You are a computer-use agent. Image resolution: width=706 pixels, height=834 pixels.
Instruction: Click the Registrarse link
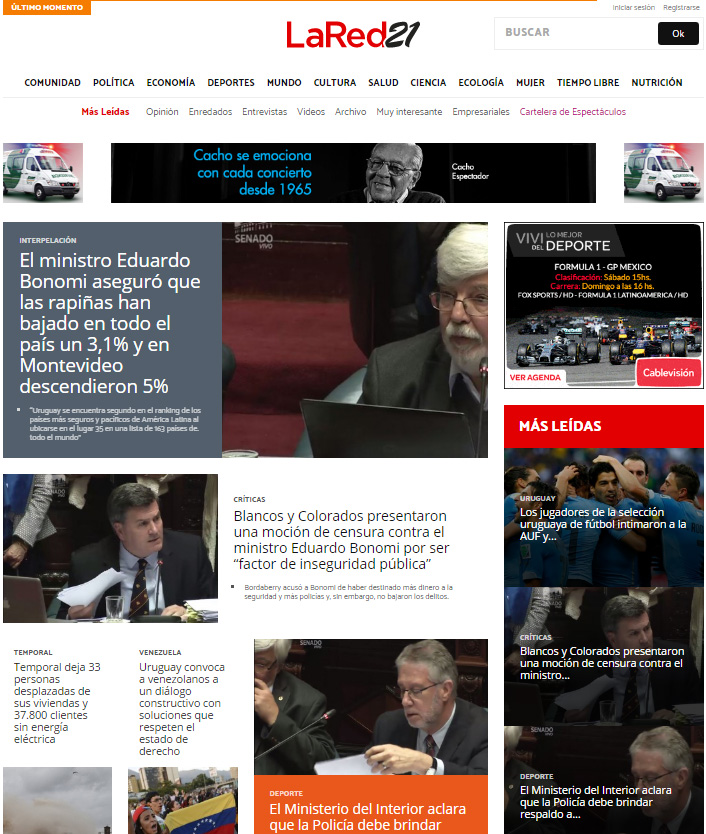click(681, 7)
